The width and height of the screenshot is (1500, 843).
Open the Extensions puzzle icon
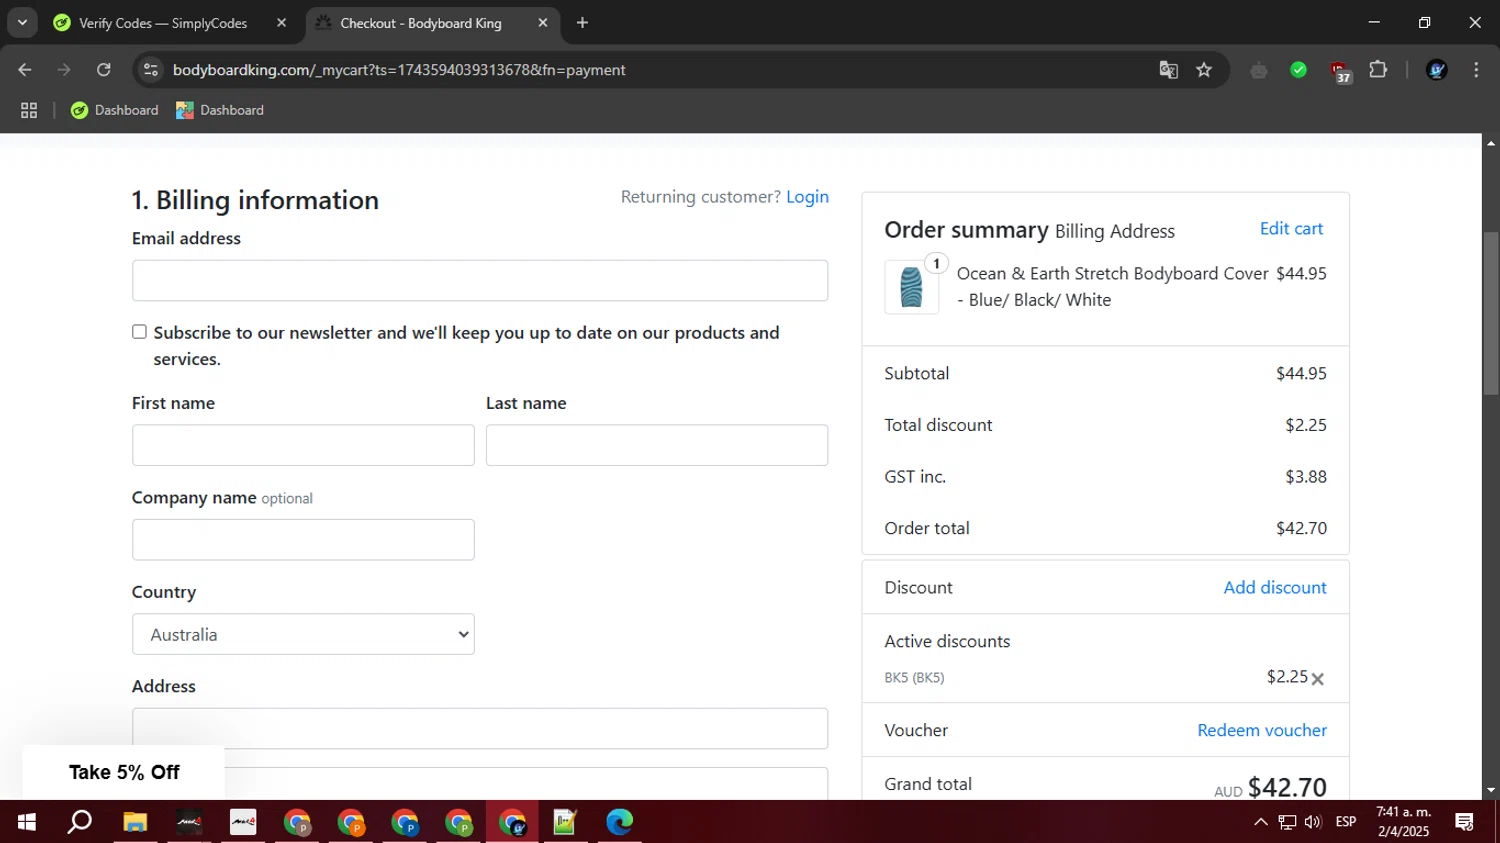[x=1378, y=70]
